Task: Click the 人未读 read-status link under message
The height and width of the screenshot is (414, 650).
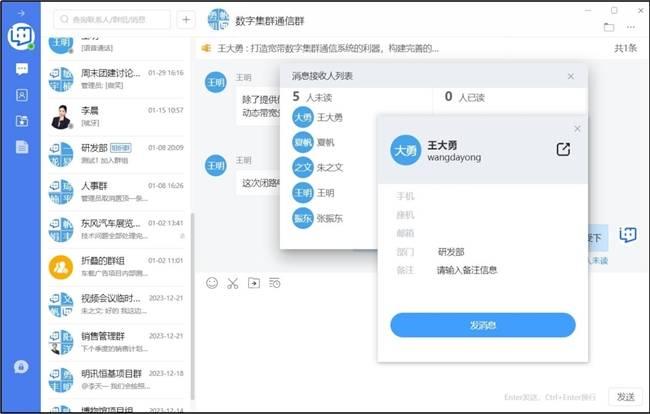Action: (598, 261)
